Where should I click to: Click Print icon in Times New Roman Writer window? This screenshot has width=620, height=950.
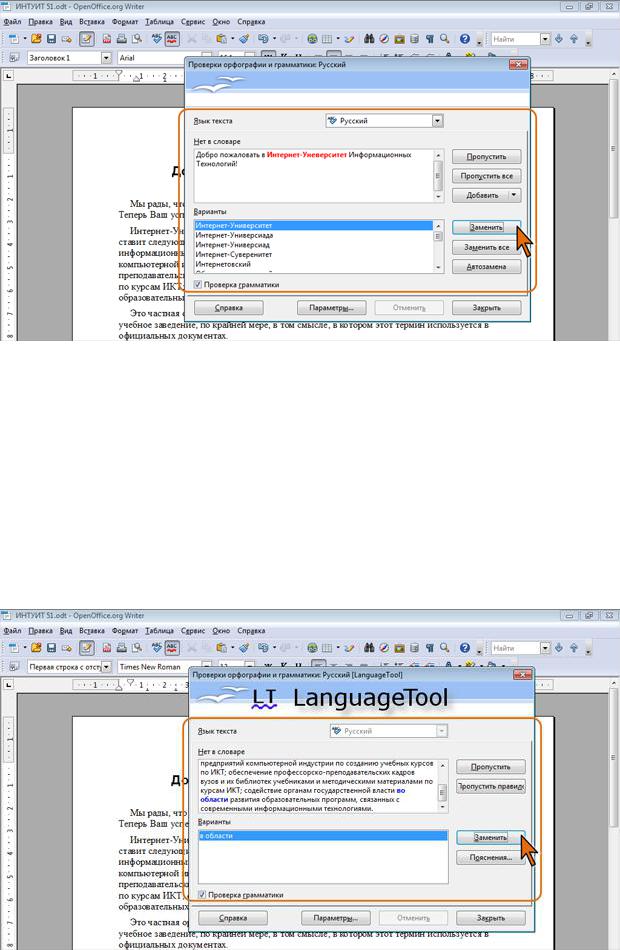(122, 648)
